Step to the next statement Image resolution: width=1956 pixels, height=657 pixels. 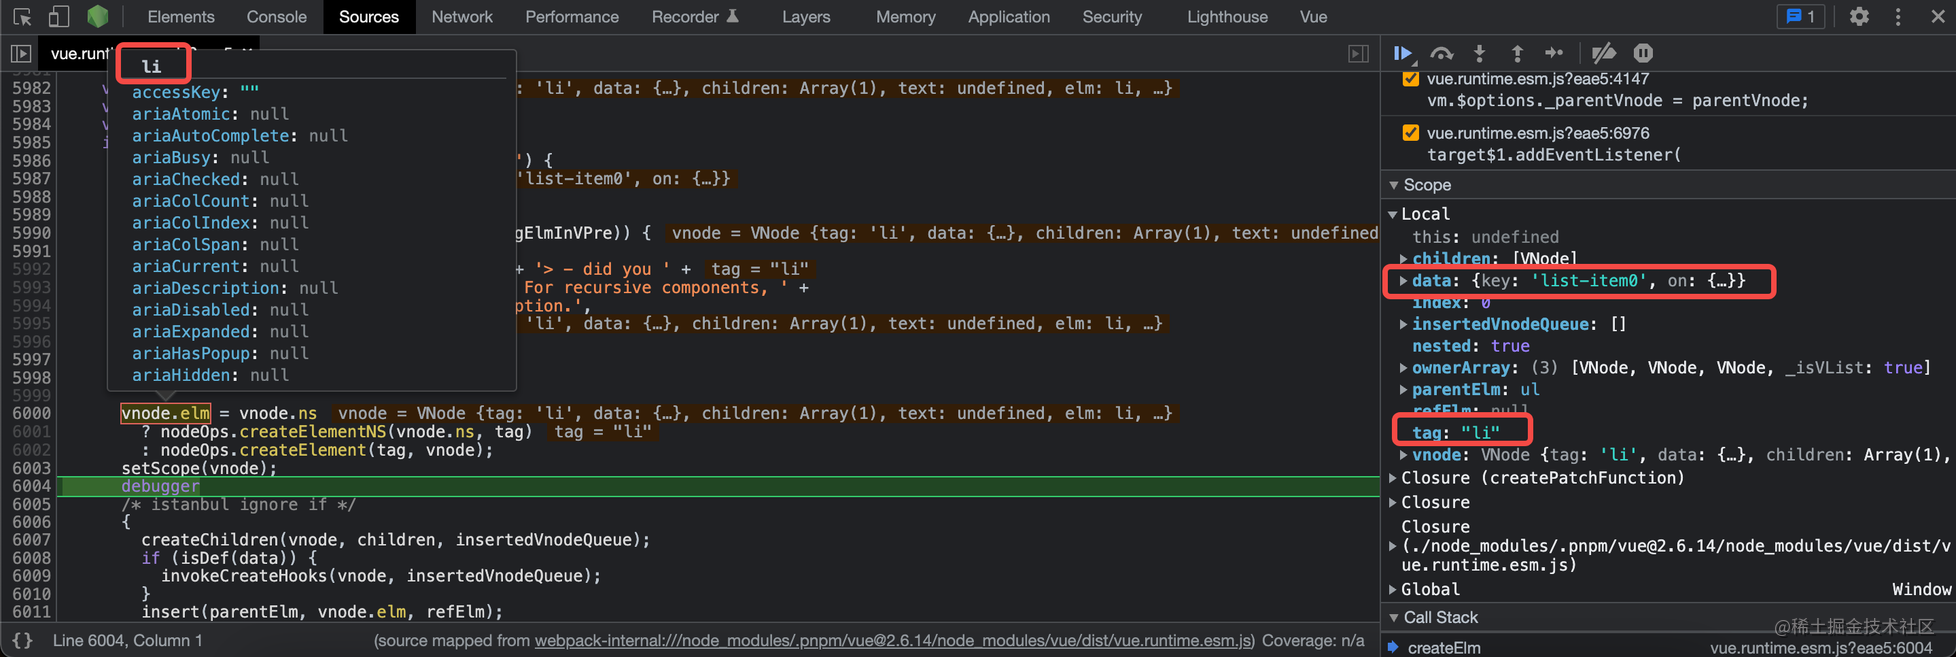coord(1554,53)
